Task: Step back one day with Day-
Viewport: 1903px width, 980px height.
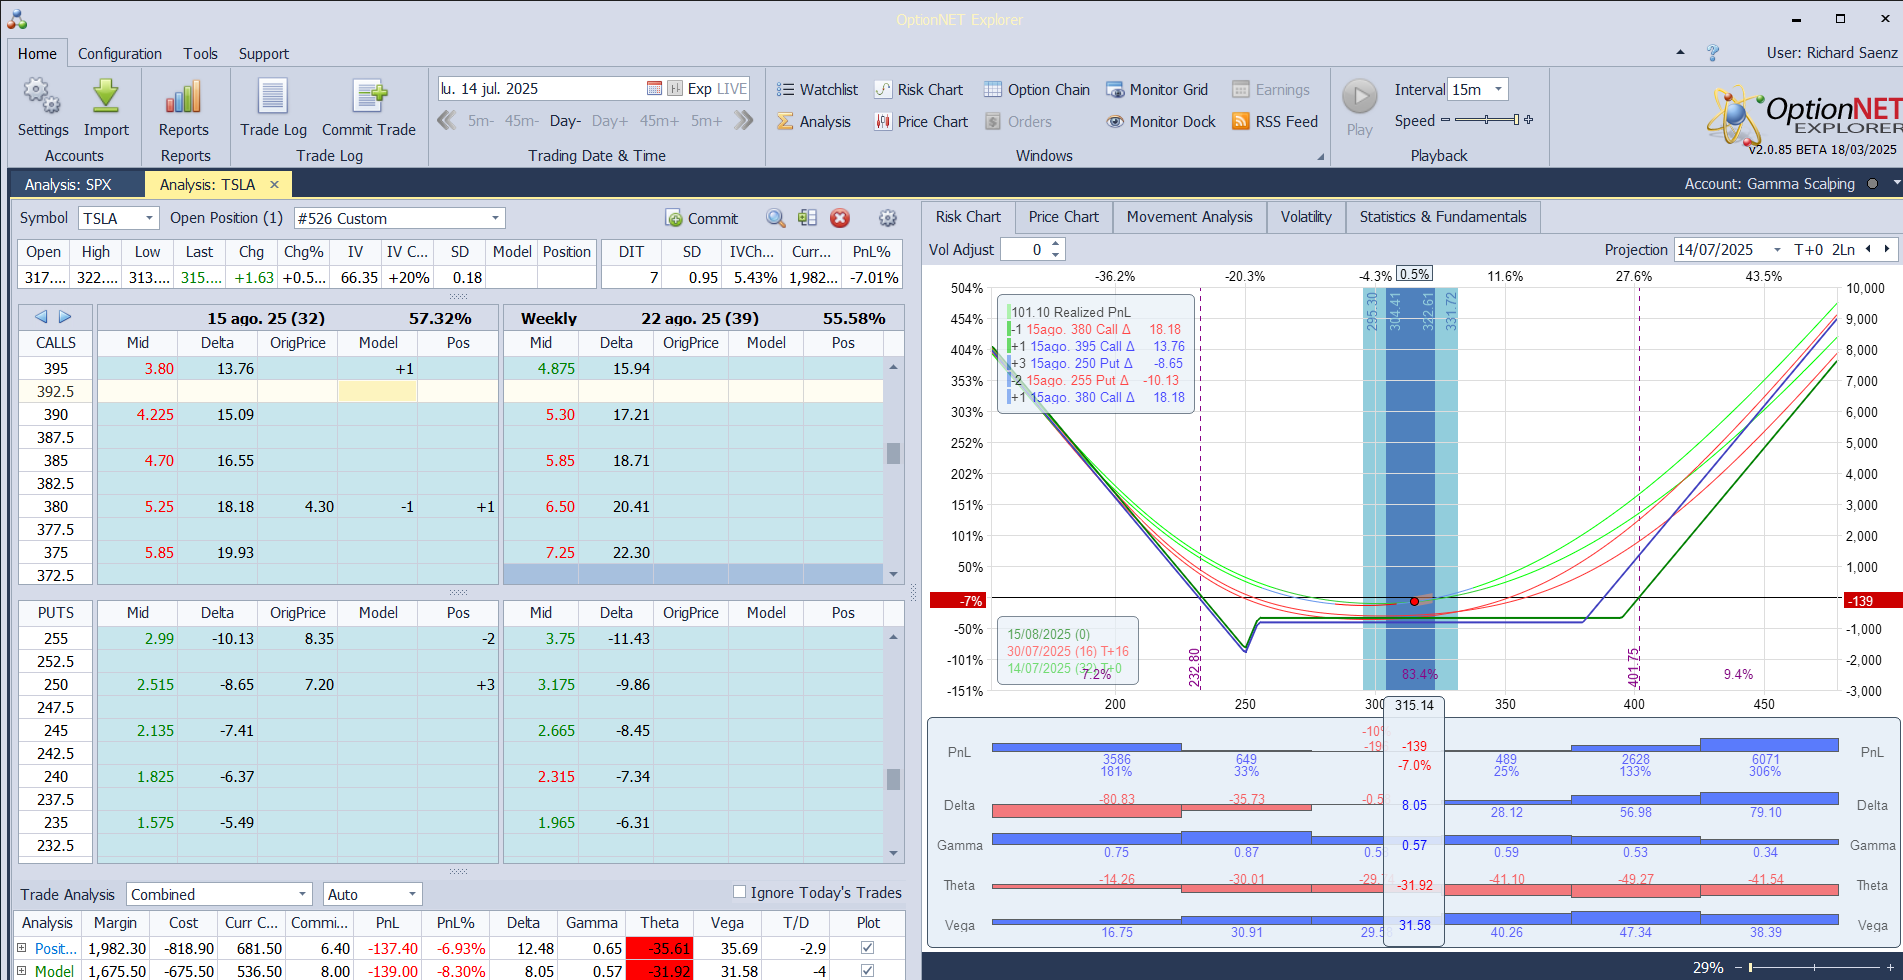Action: point(566,121)
